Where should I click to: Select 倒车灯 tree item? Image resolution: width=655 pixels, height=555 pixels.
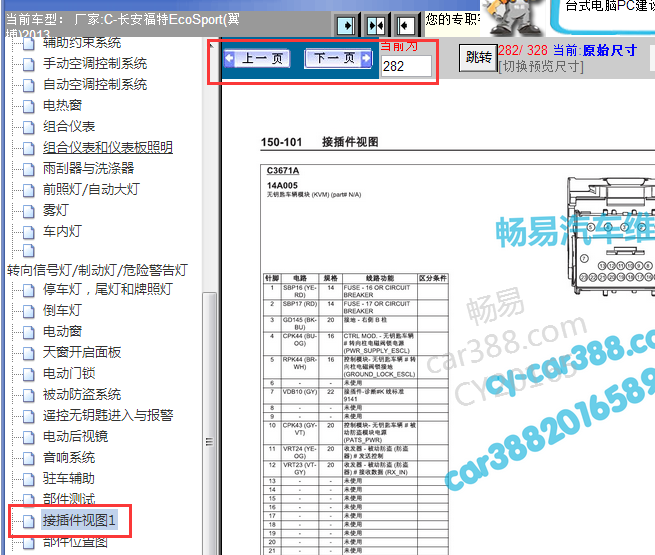(x=62, y=310)
